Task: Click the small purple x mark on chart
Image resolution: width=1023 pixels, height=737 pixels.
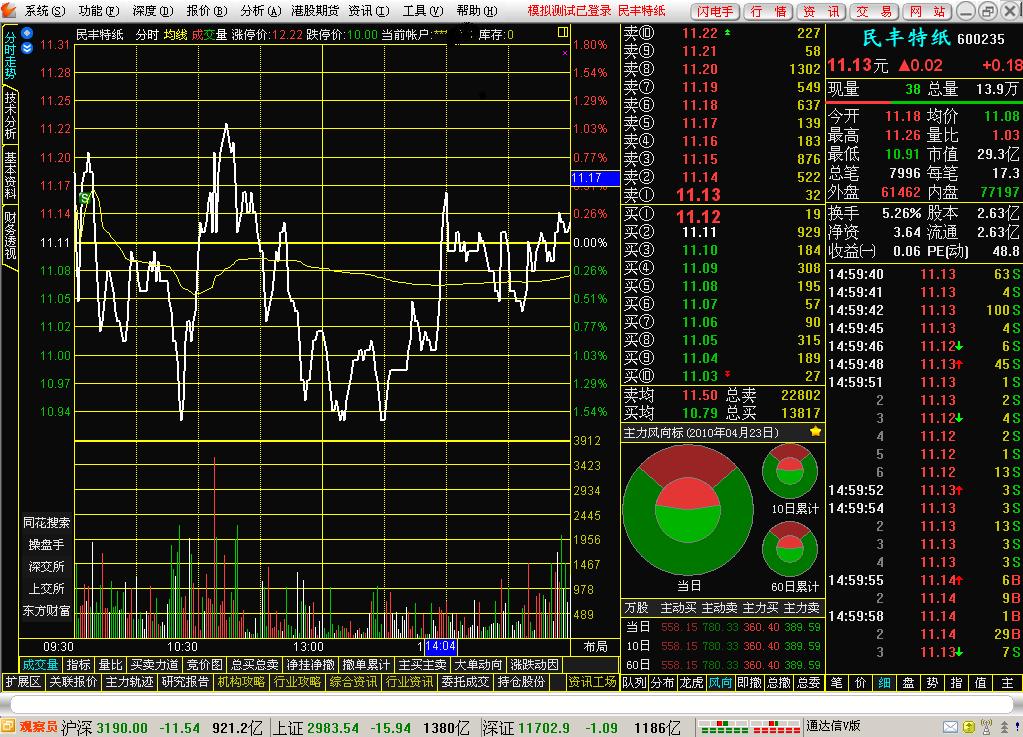Action: pos(564,53)
